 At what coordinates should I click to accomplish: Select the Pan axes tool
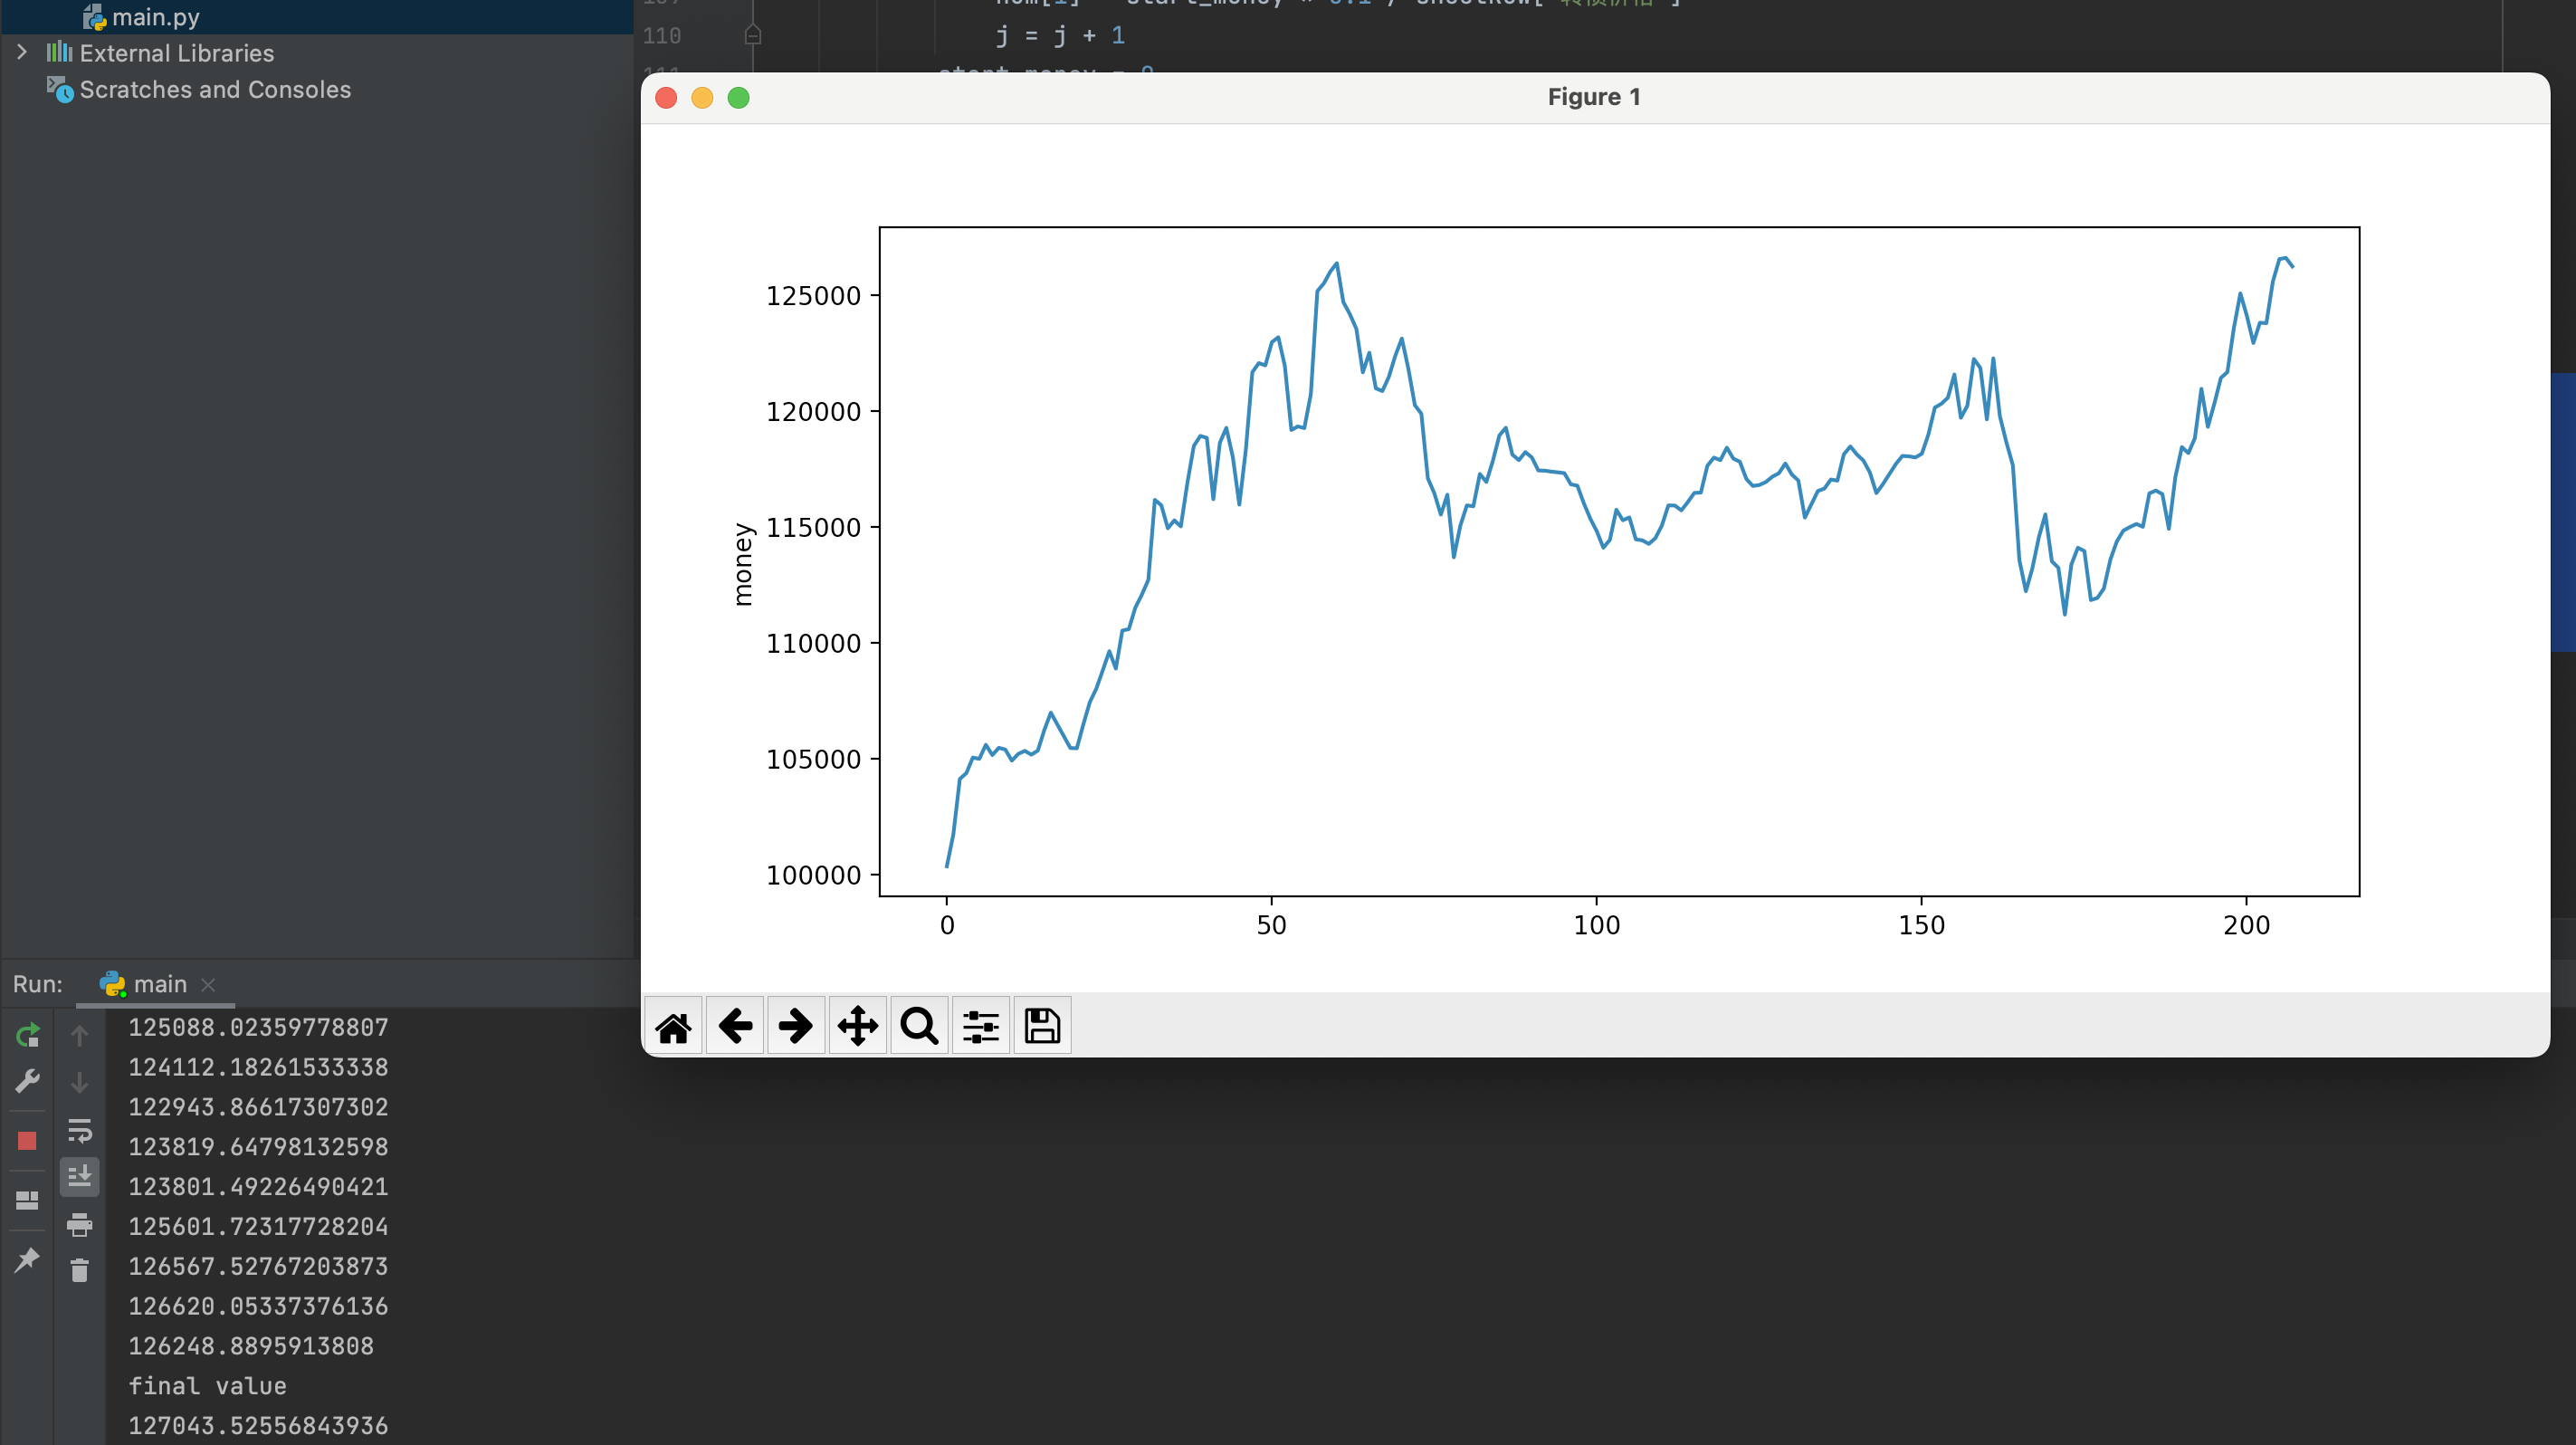[858, 1026]
